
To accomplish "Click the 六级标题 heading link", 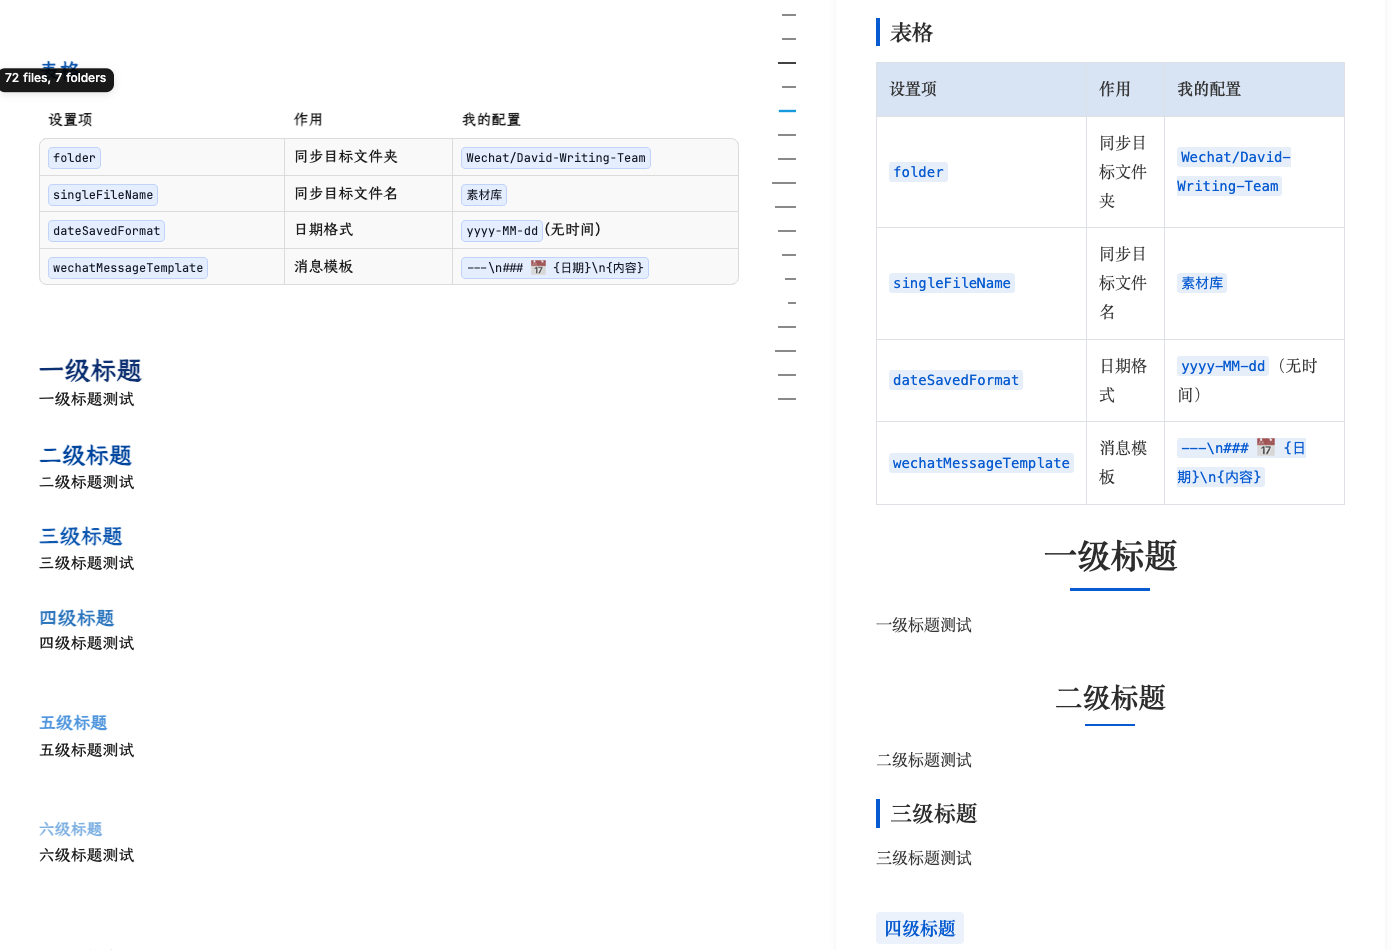I will 71,829.
